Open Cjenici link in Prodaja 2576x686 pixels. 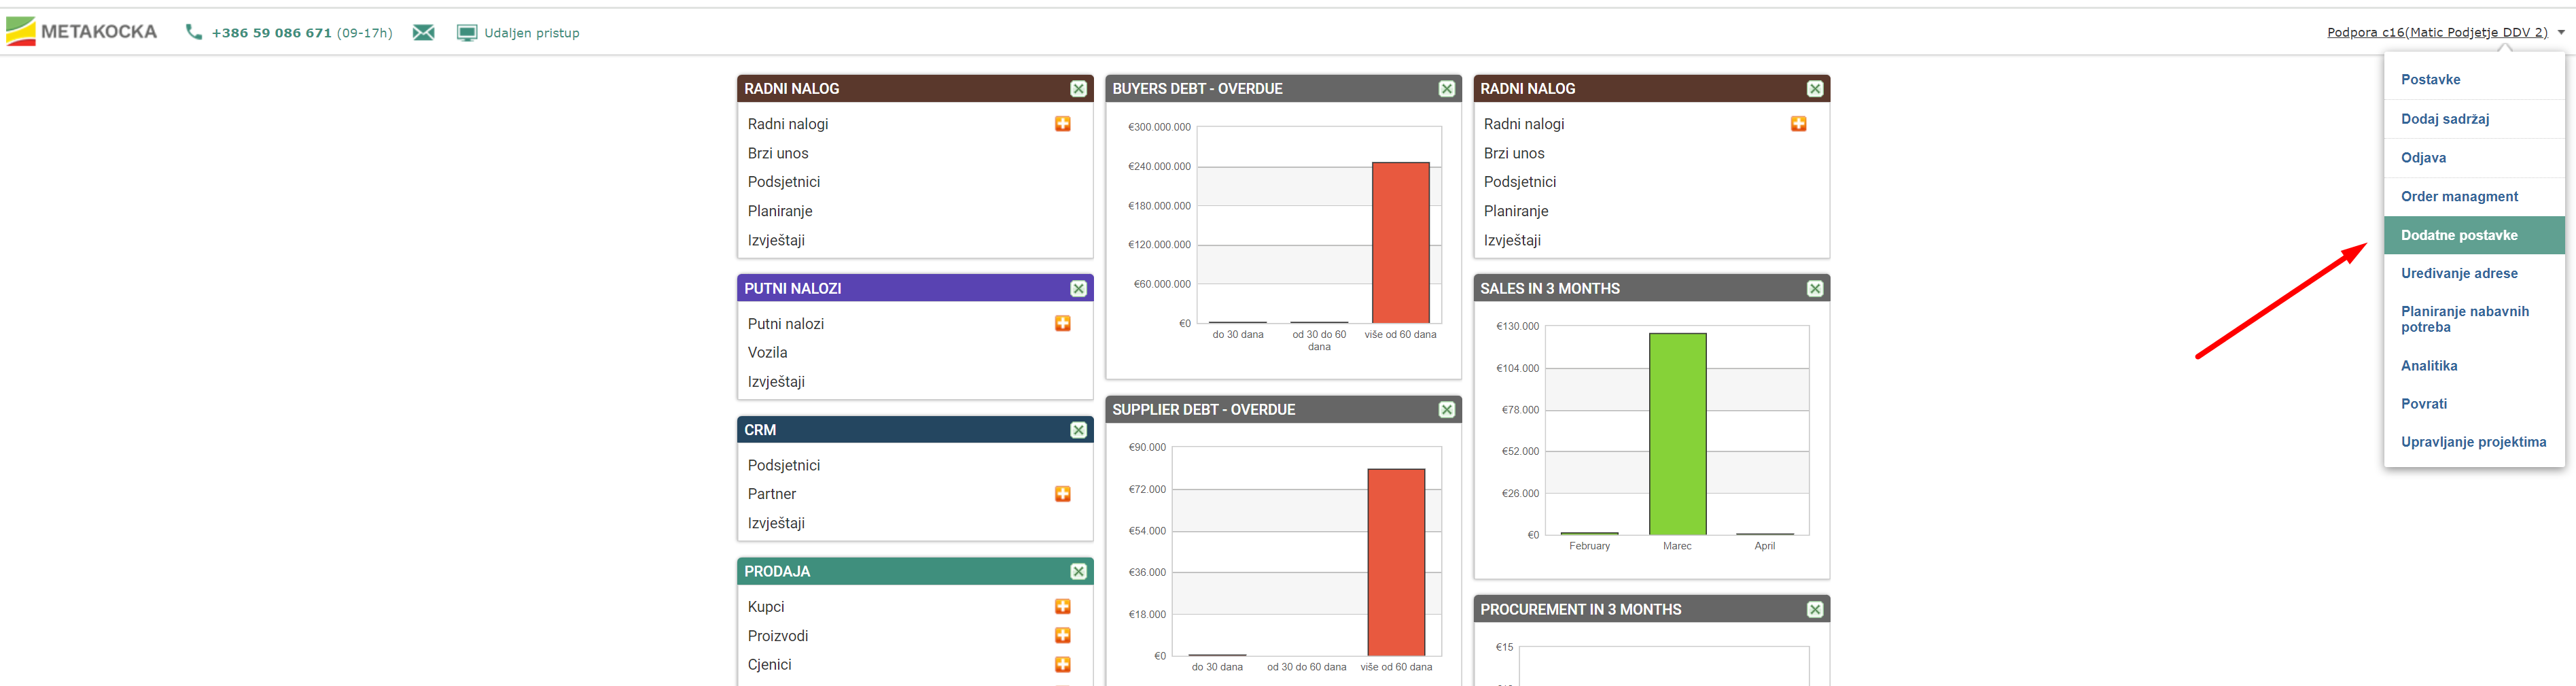(x=769, y=665)
